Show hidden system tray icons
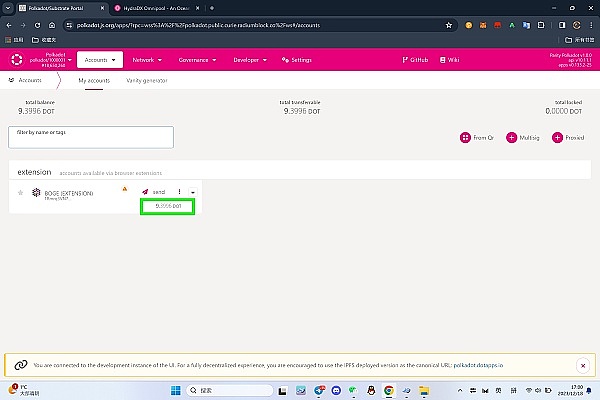 (460, 390)
